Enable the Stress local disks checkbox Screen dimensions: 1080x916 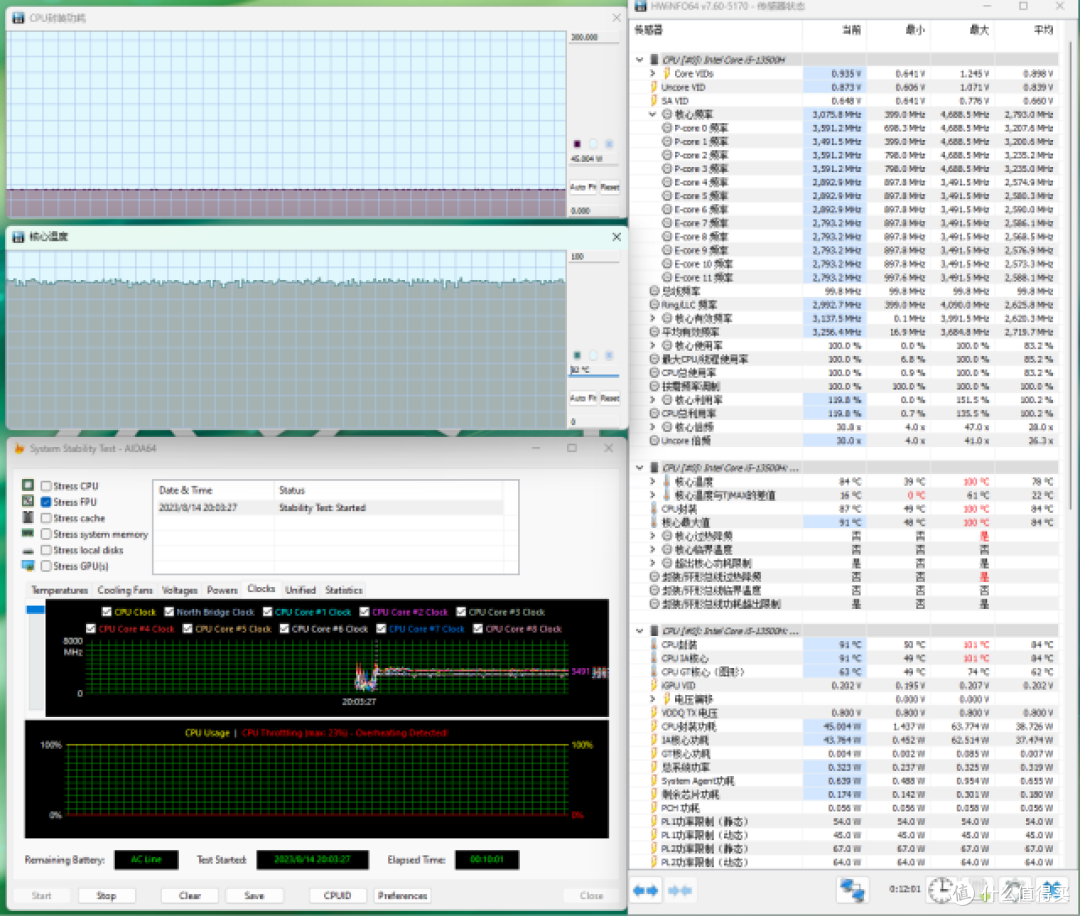coord(46,550)
